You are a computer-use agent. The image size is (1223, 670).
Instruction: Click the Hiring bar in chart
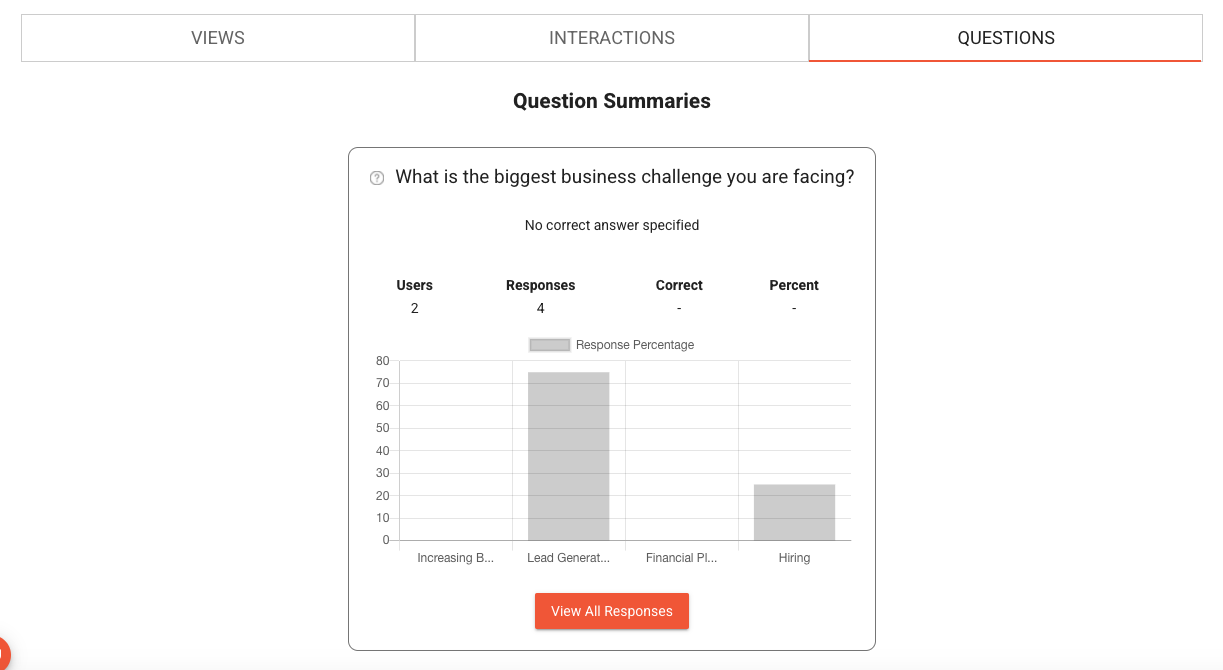point(794,512)
